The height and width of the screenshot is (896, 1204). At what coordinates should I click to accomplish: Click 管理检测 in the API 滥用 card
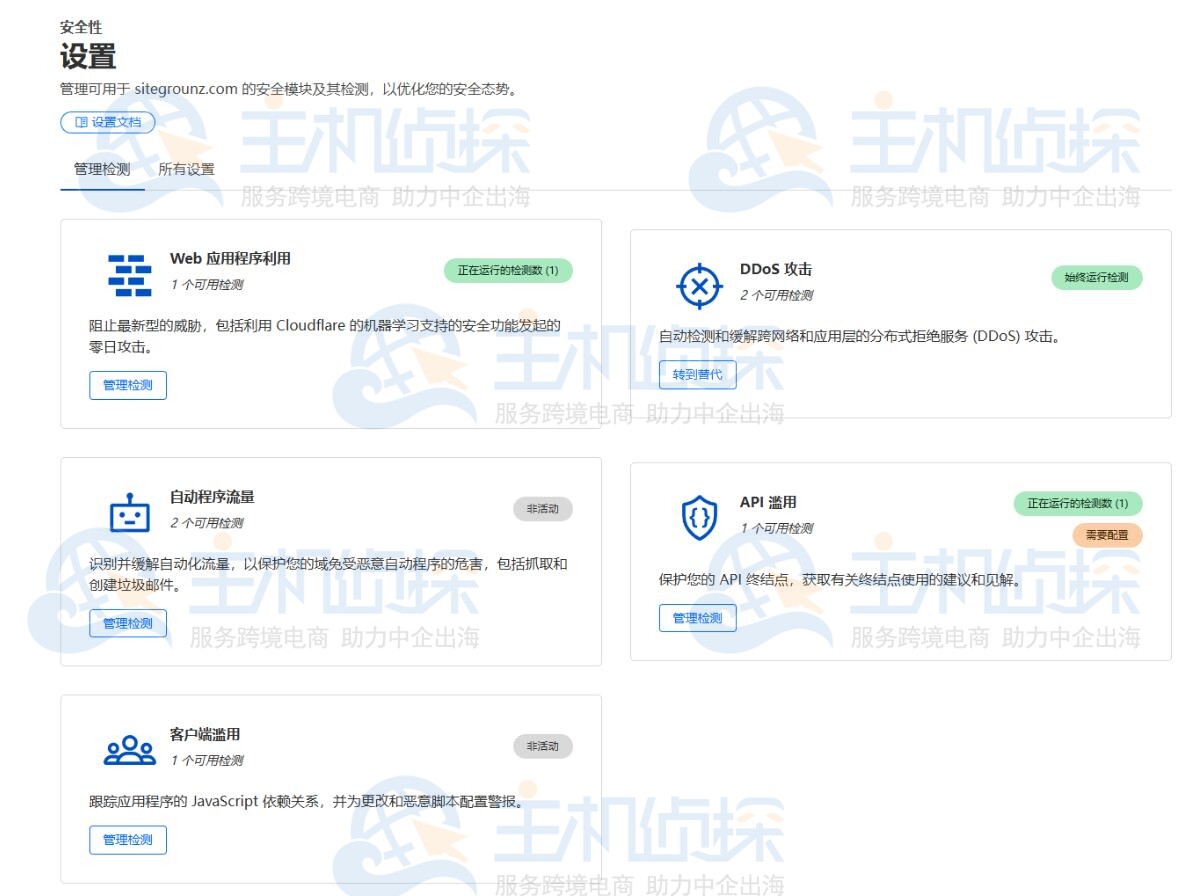(x=697, y=618)
